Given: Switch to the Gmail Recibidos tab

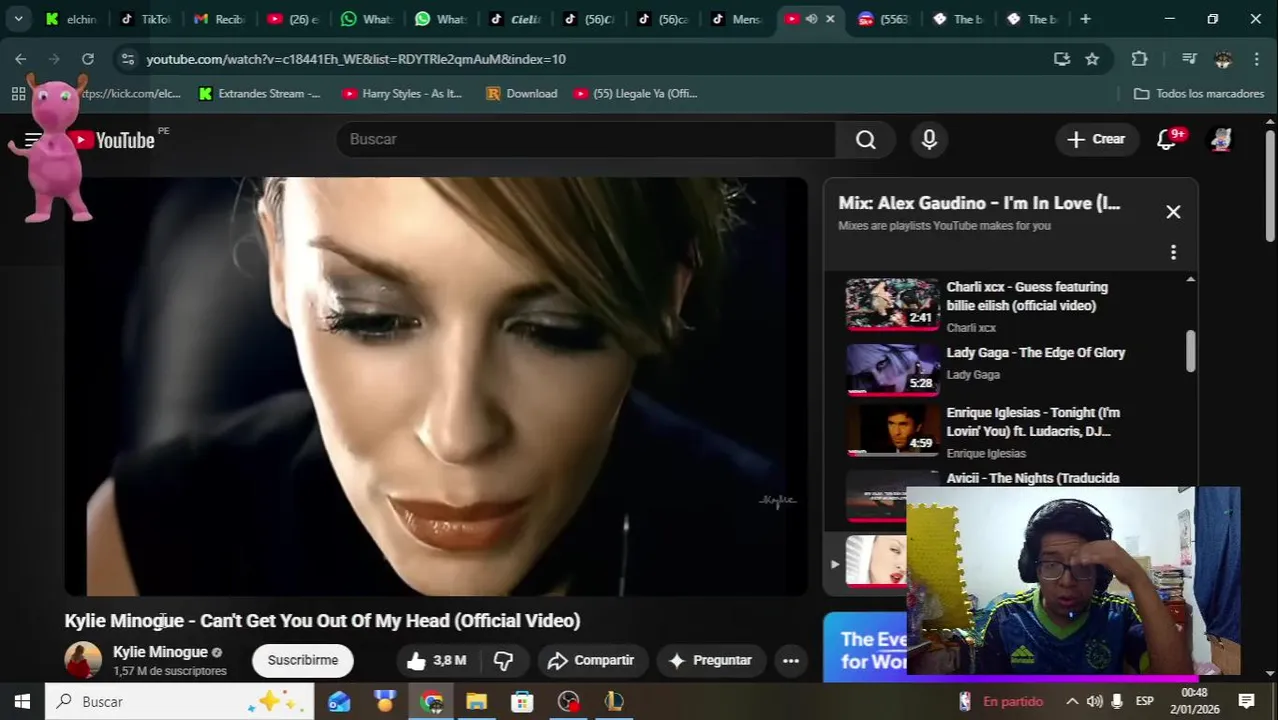Looking at the screenshot, I should tap(220, 19).
